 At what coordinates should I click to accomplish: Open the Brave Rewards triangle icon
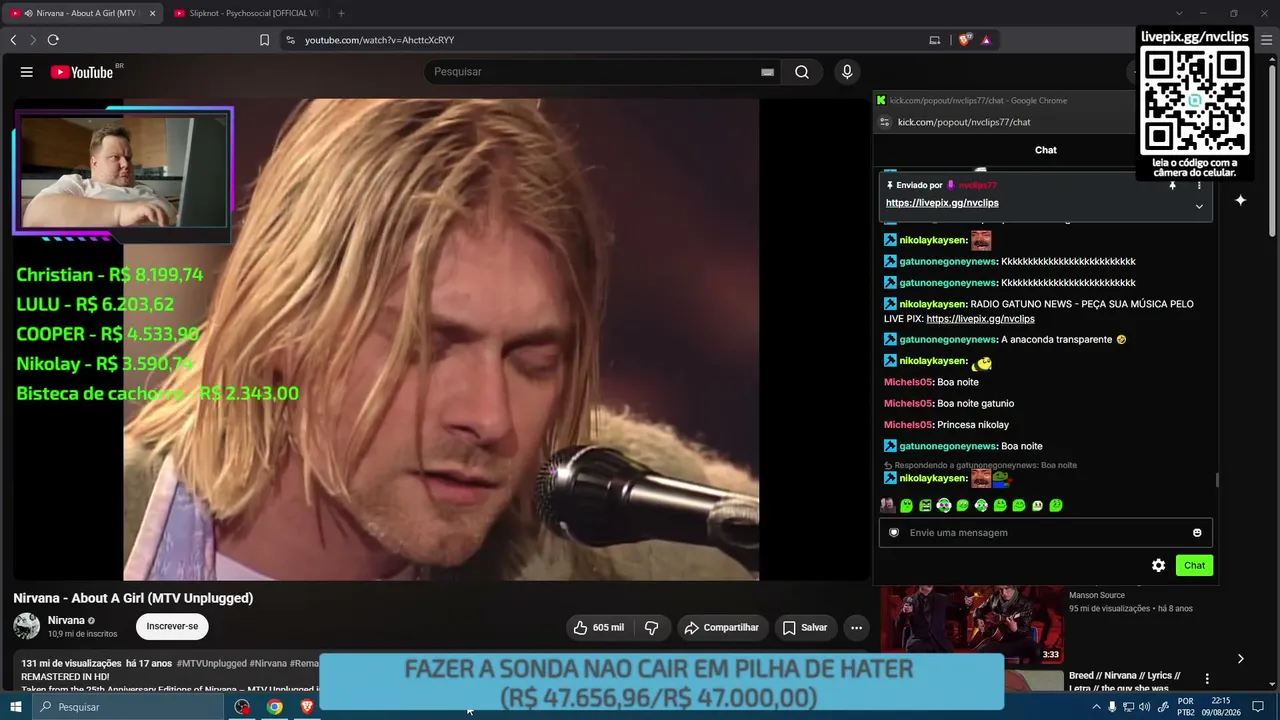[x=986, y=40]
